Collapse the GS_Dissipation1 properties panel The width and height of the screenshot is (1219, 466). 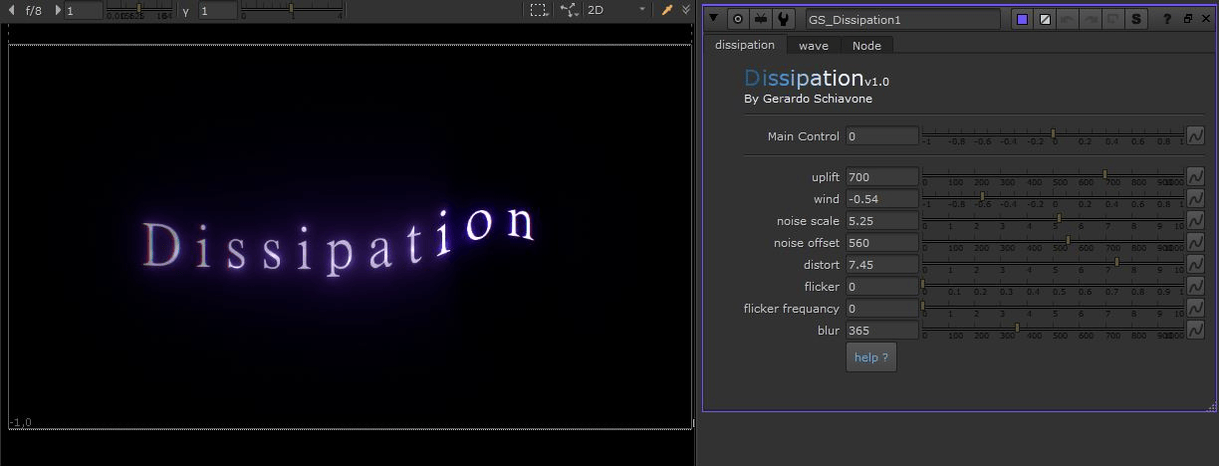(714, 19)
